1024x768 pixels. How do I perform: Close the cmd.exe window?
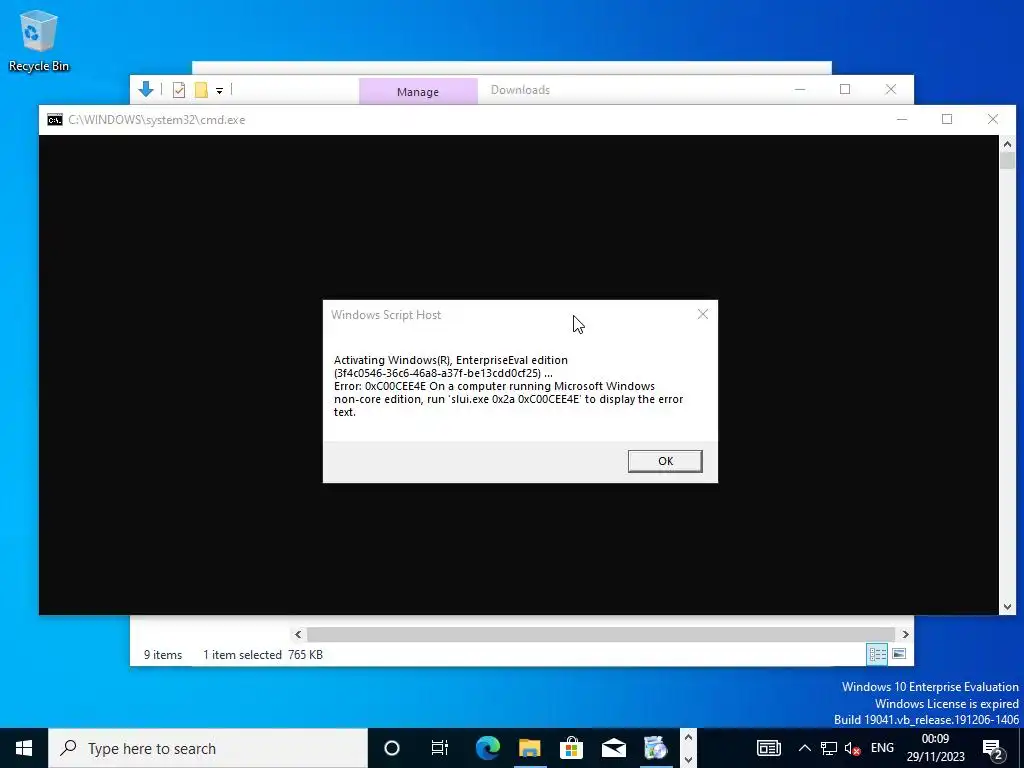click(993, 120)
